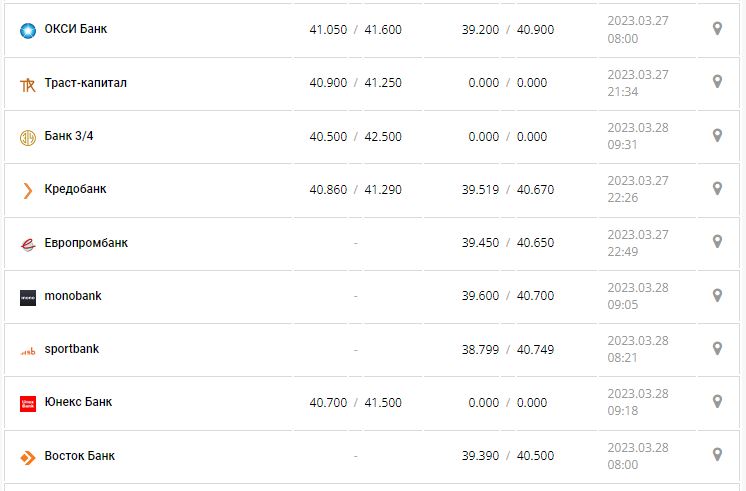
Task: Open map location pin for ОКСИ Банк
Action: point(717,28)
